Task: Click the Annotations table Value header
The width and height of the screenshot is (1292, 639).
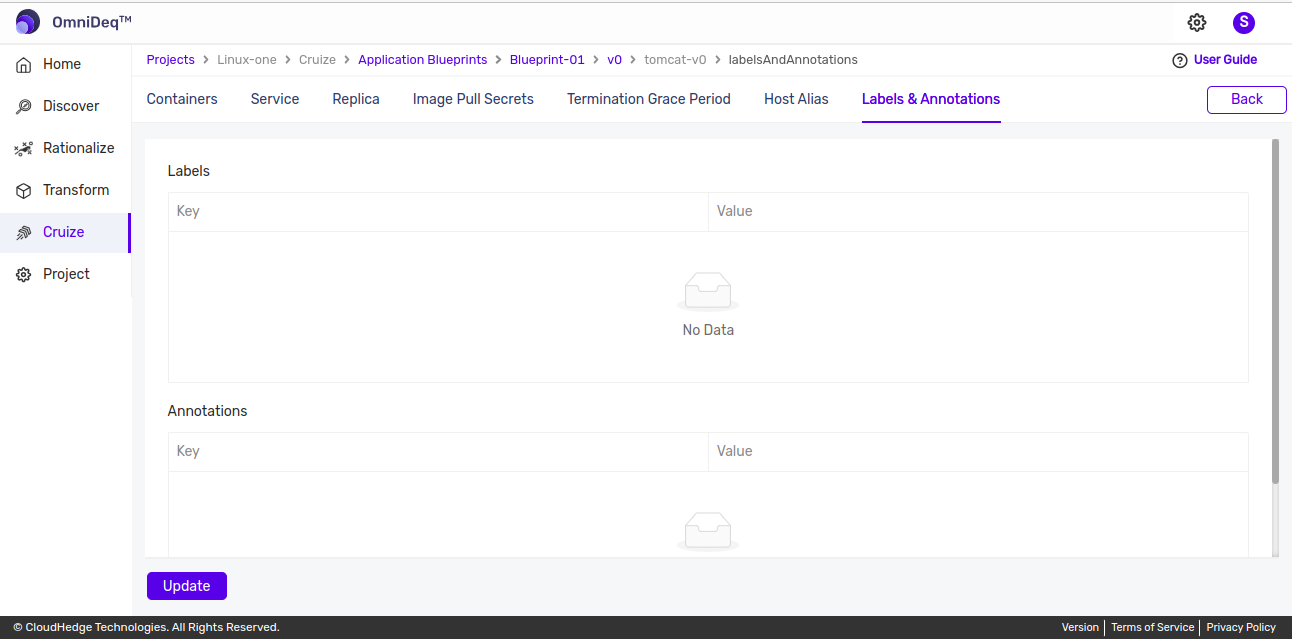Action: (x=978, y=452)
